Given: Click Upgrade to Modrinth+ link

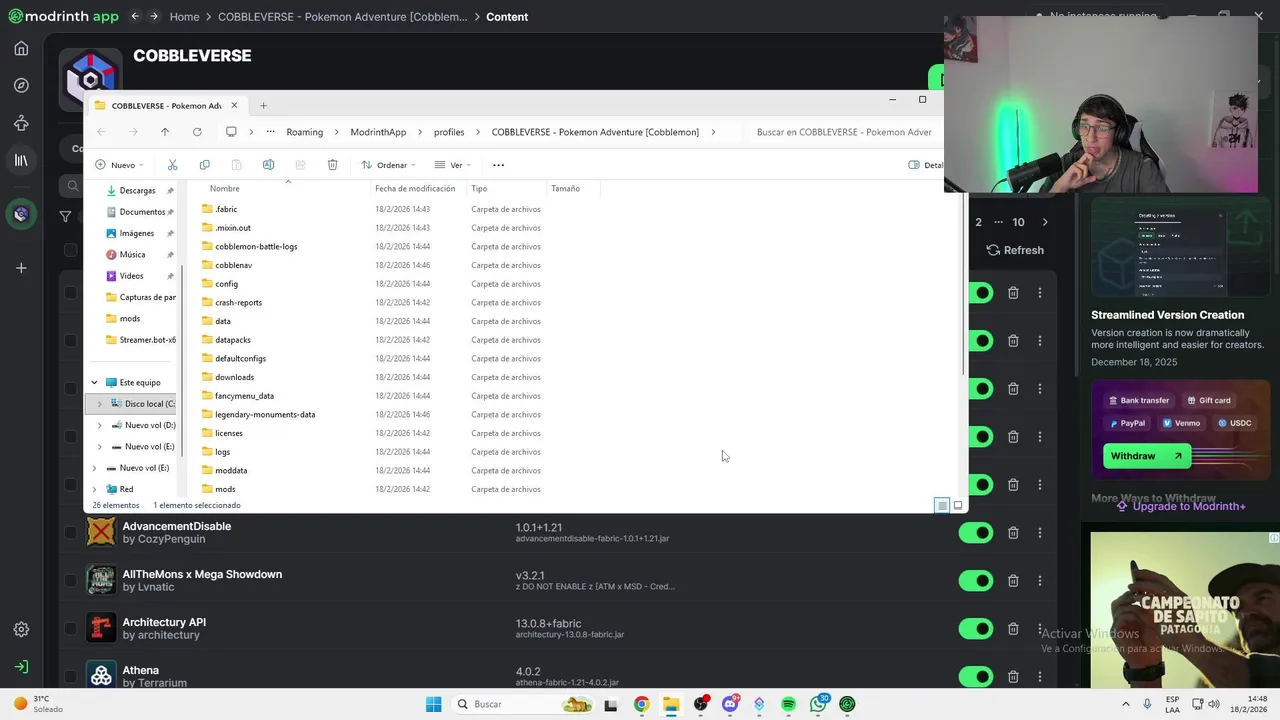Looking at the screenshot, I should point(1180,506).
